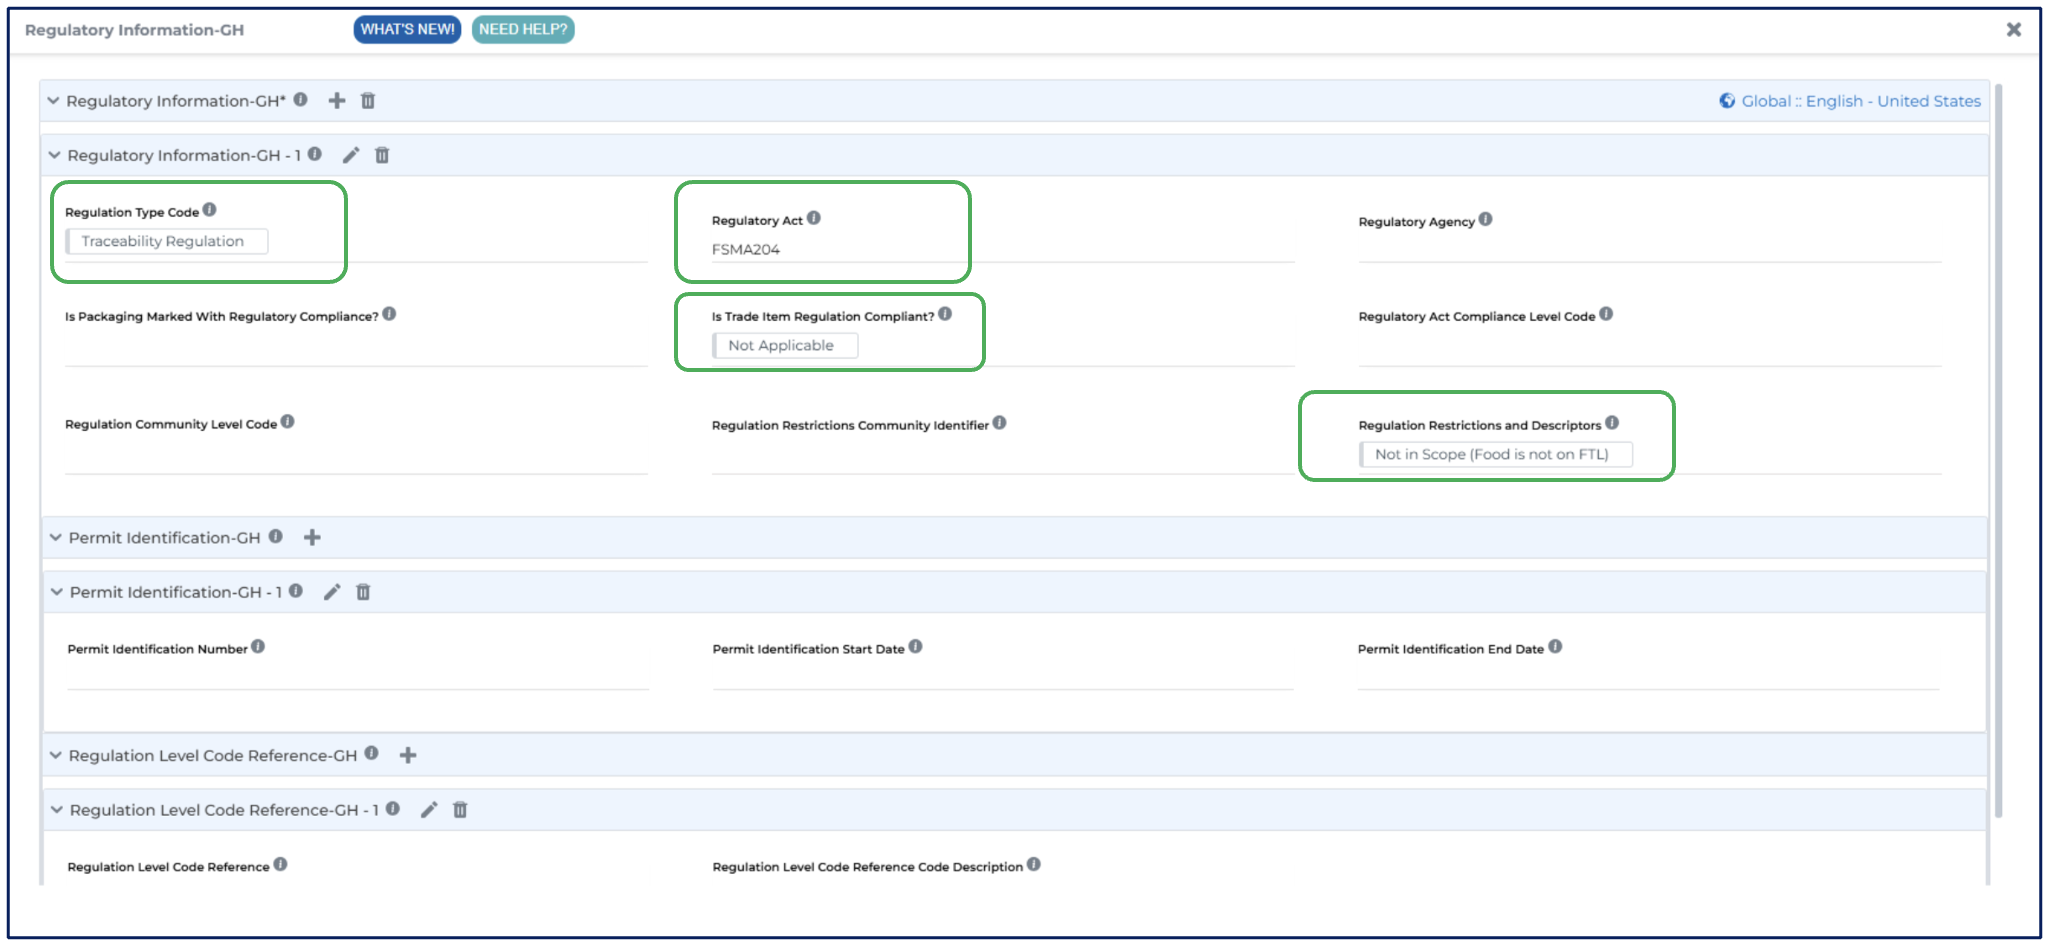Click the Permit Identification Start Date field
Viewport: 2050px width, 946px height.
pyautogui.click(x=1003, y=676)
